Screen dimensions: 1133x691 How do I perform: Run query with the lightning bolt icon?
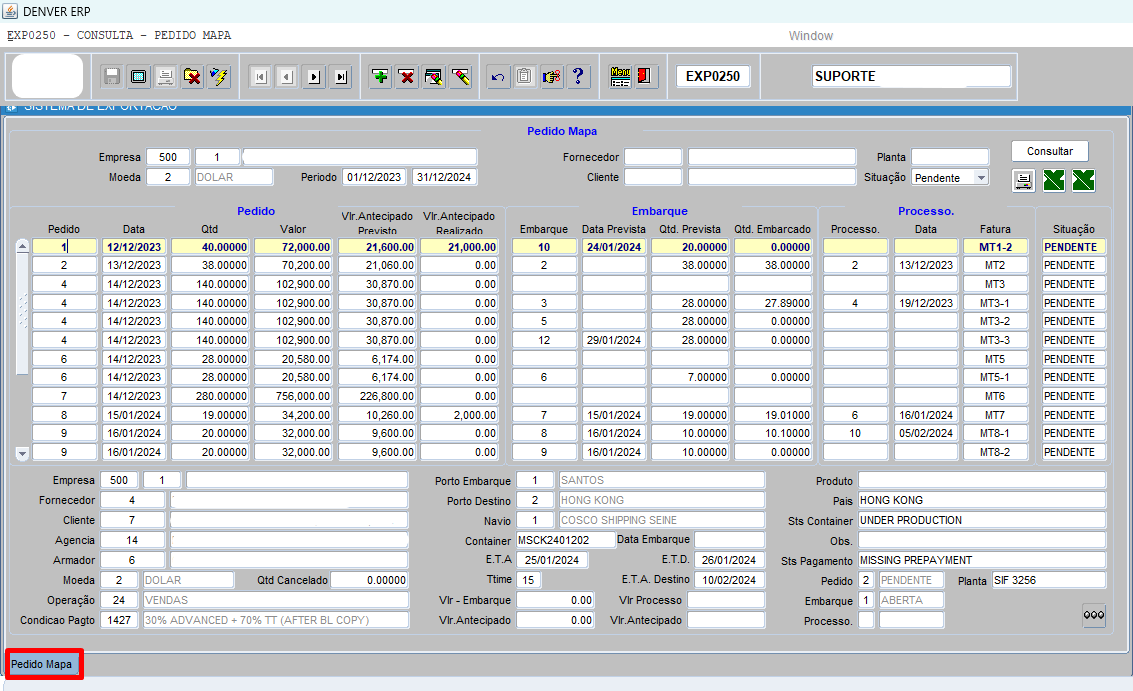[x=219, y=77]
